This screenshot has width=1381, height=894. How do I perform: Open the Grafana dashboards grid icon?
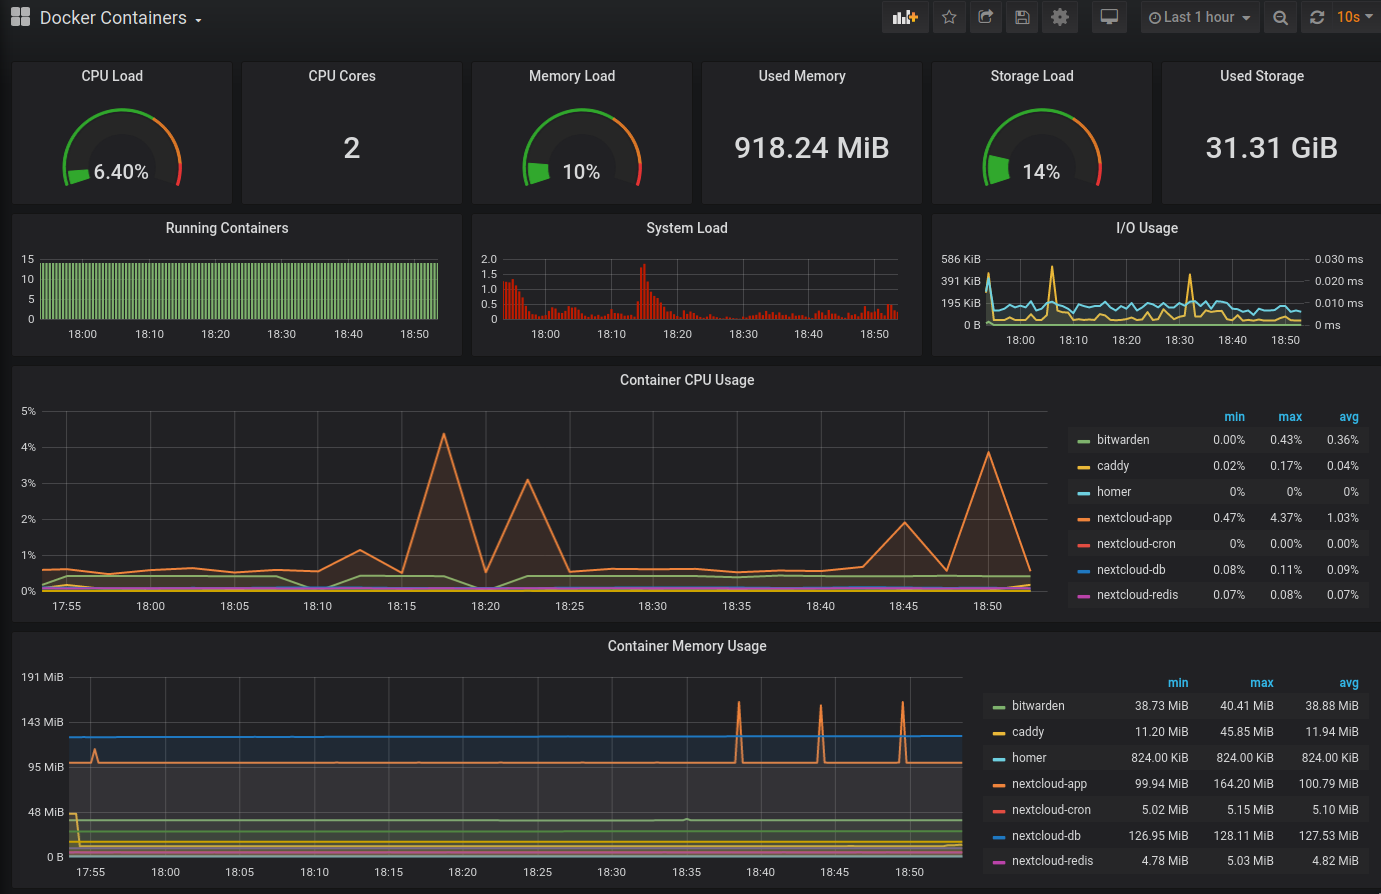click(20, 17)
